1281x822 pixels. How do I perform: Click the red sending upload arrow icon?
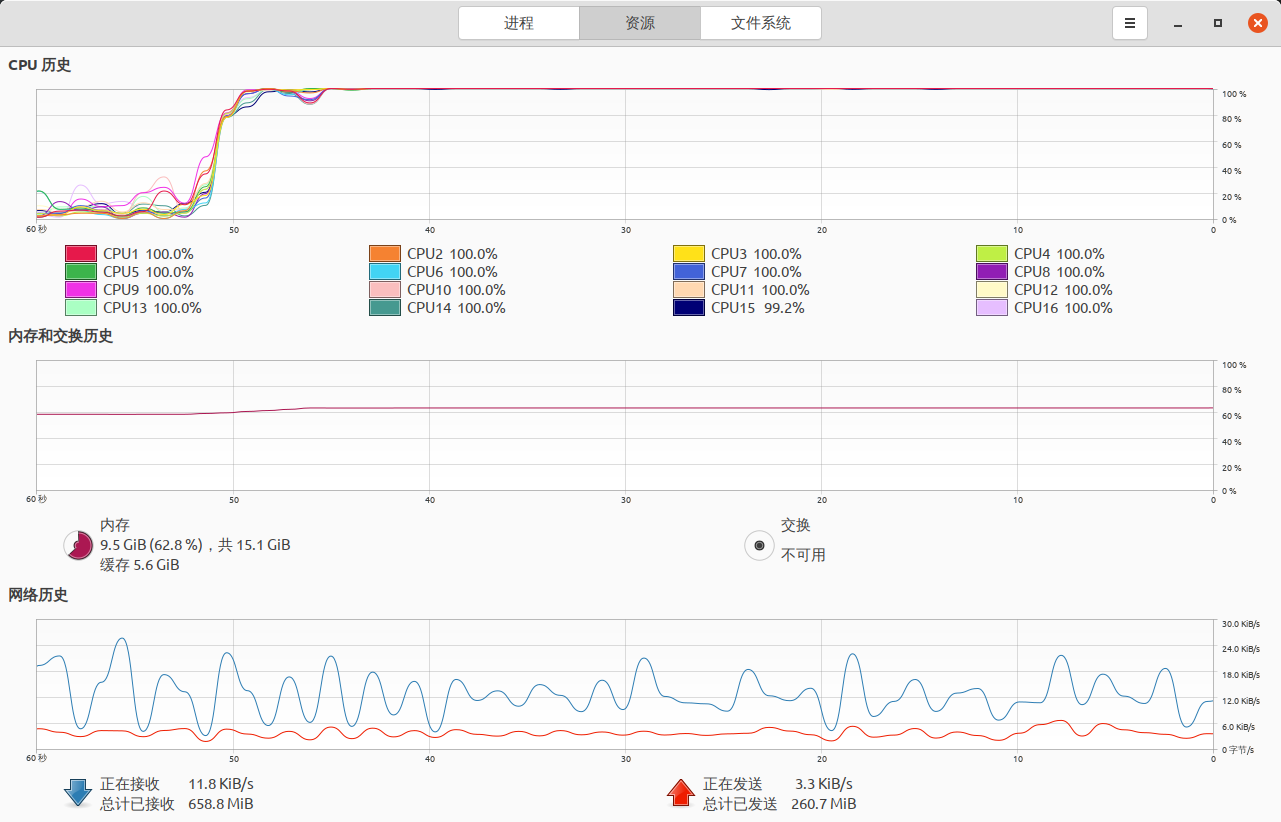click(x=681, y=793)
